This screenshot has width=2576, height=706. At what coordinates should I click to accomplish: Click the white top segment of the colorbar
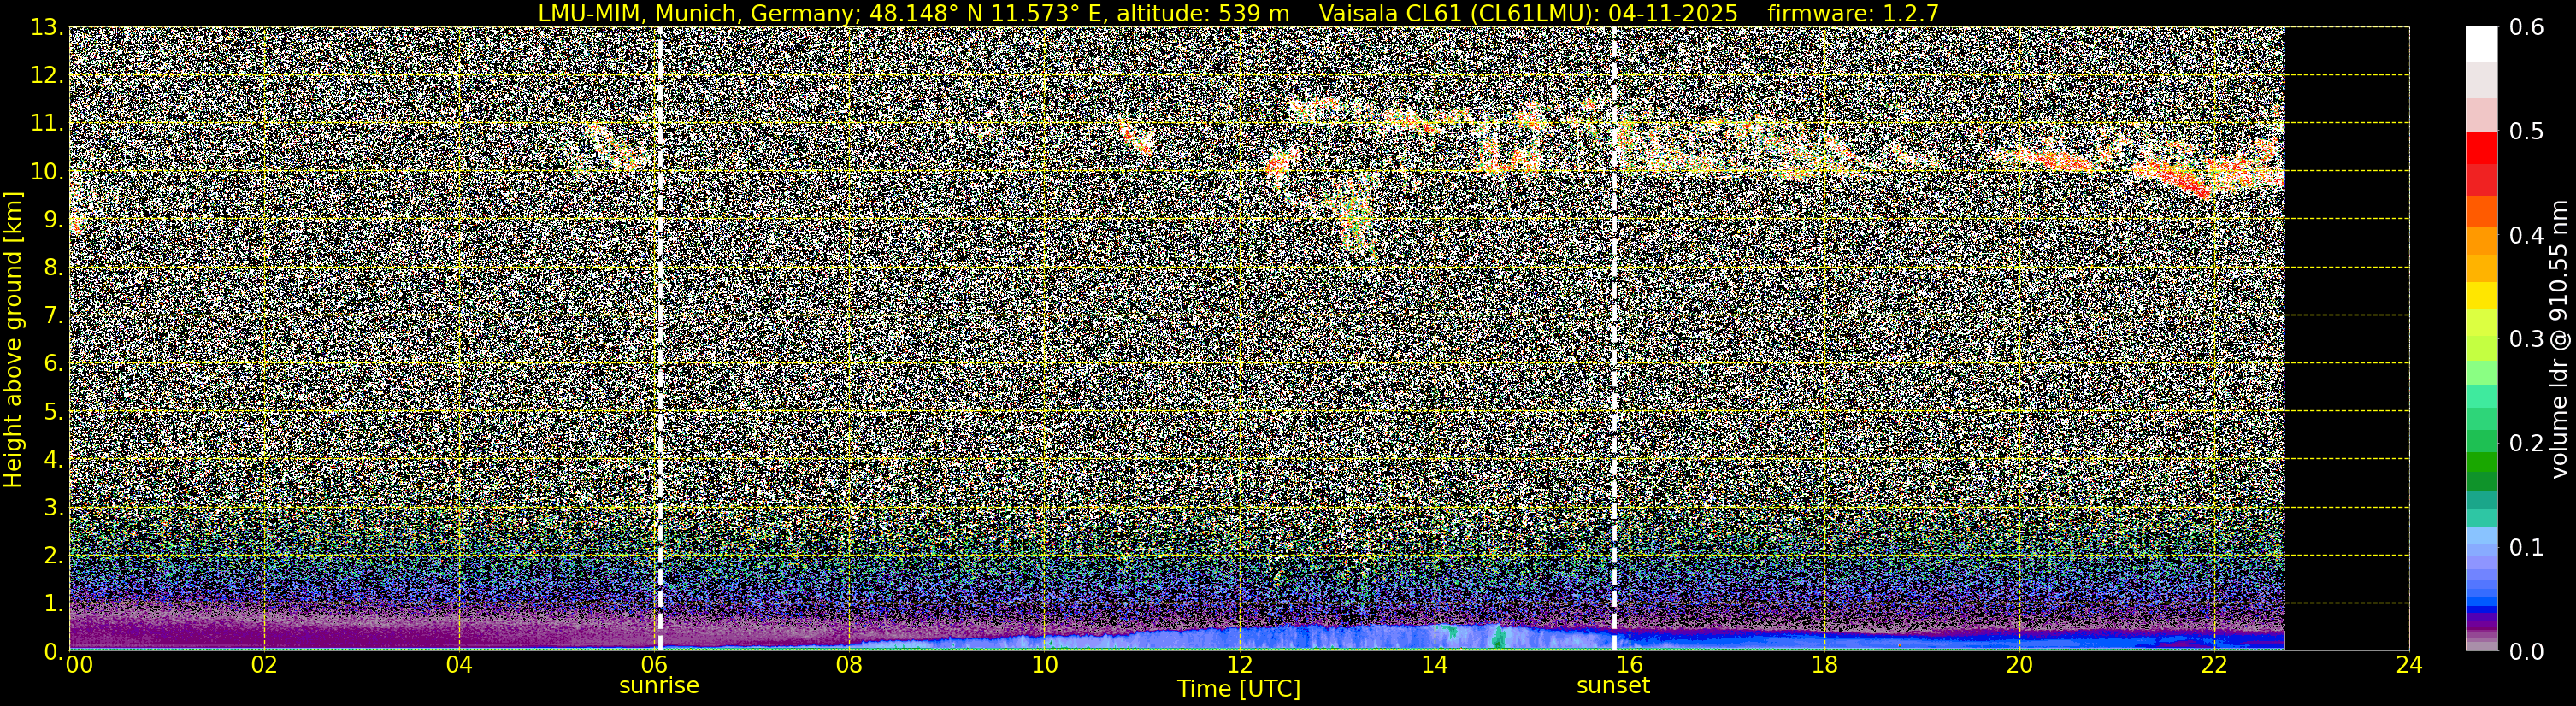(2481, 45)
